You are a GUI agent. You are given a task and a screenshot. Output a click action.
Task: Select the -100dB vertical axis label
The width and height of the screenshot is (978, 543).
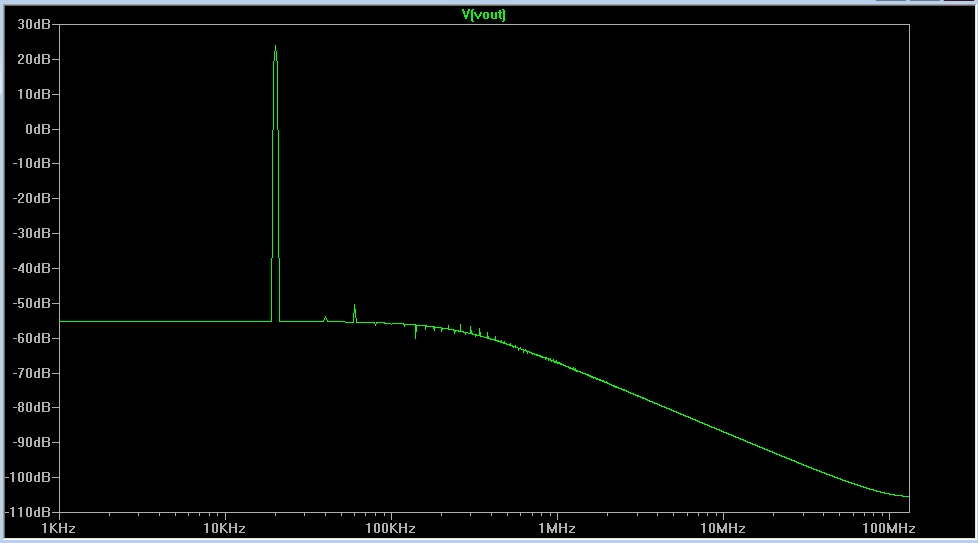[x=29, y=477]
